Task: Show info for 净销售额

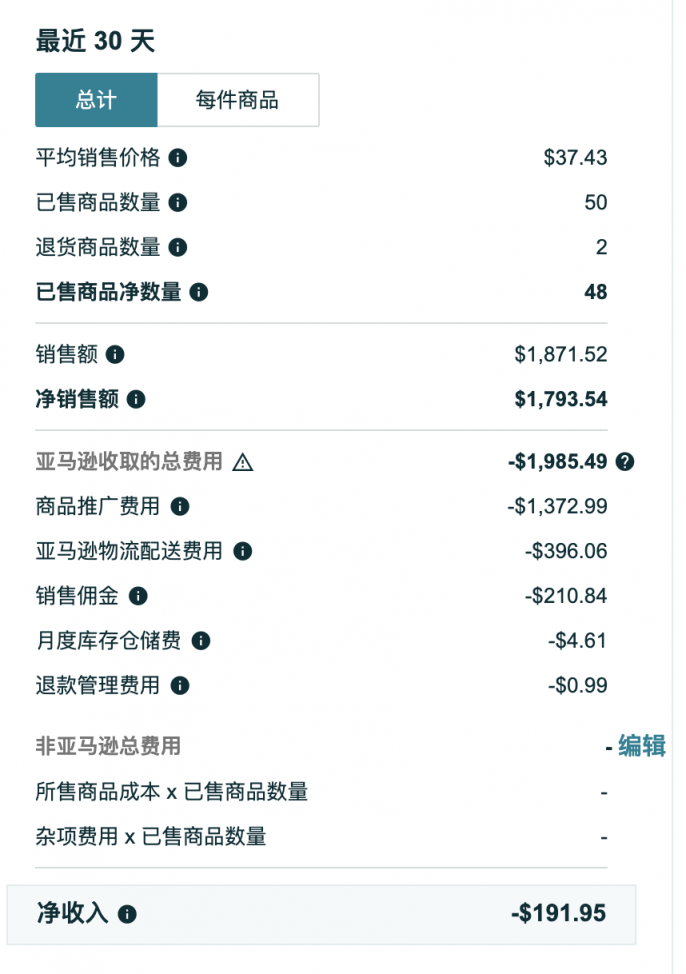Action: tap(136, 399)
